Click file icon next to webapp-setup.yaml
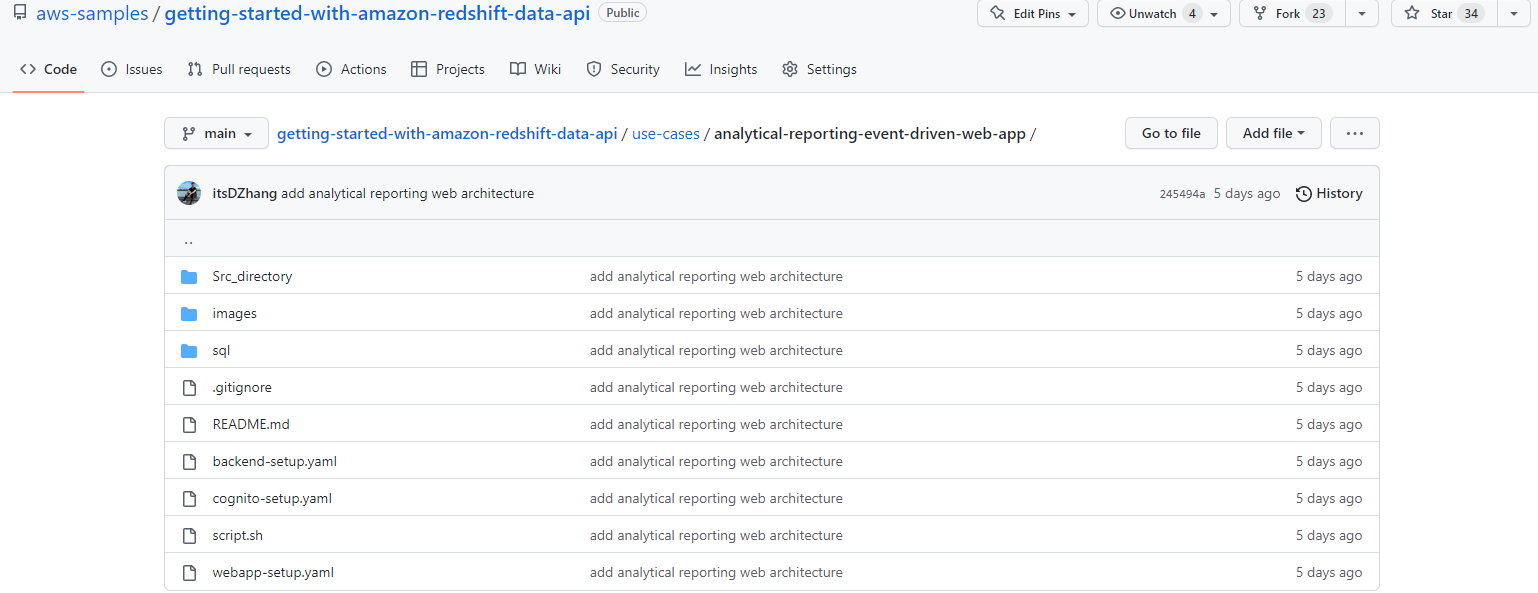The height and width of the screenshot is (593, 1538). [x=189, y=572]
